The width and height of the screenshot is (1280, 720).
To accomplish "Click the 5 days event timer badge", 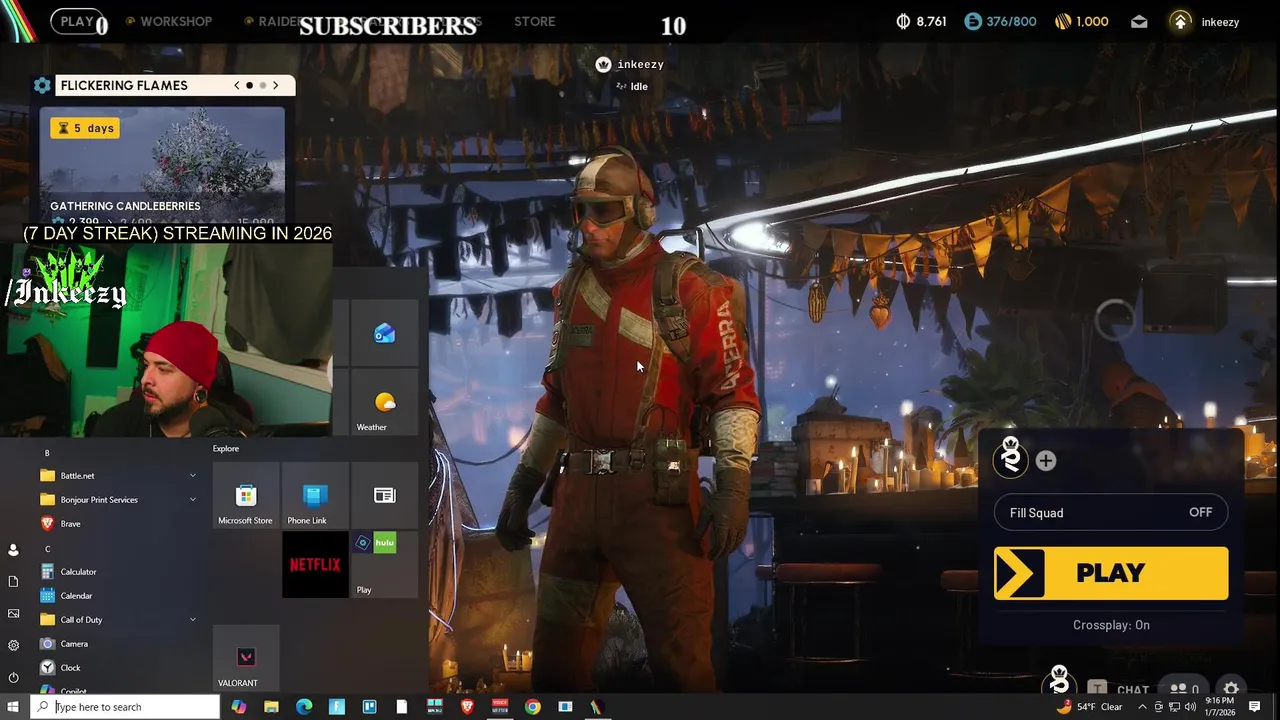I will tap(87, 128).
